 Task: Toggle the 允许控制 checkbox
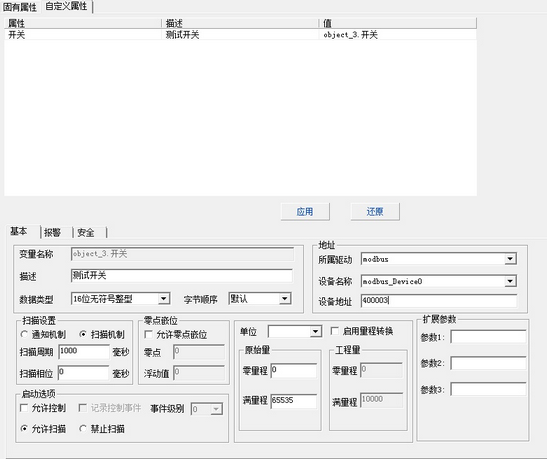point(24,408)
